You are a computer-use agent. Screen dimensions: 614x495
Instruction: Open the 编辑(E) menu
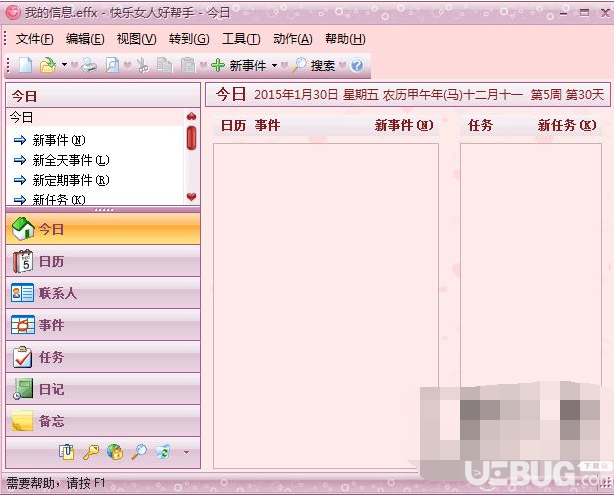click(85, 39)
